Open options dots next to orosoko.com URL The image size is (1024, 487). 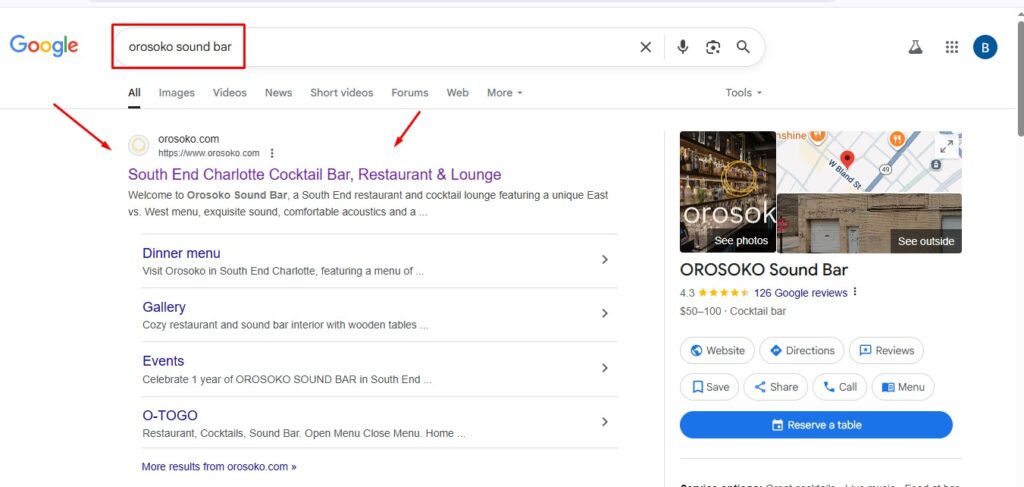272,153
